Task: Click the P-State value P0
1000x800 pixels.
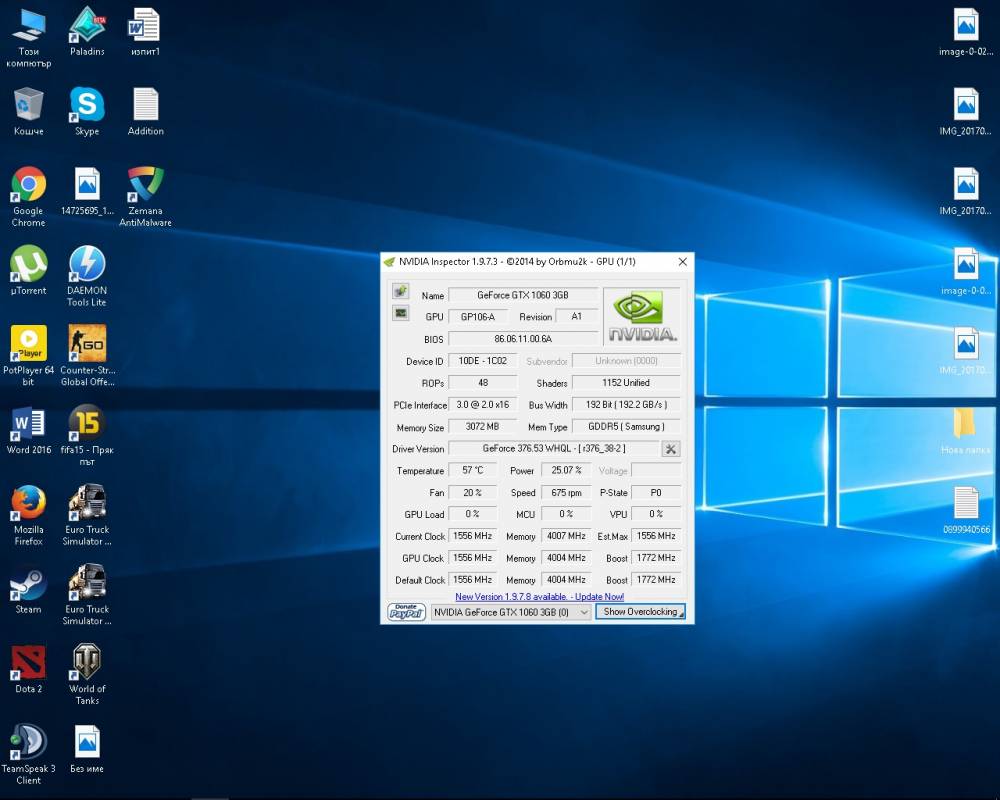Action: (x=656, y=493)
